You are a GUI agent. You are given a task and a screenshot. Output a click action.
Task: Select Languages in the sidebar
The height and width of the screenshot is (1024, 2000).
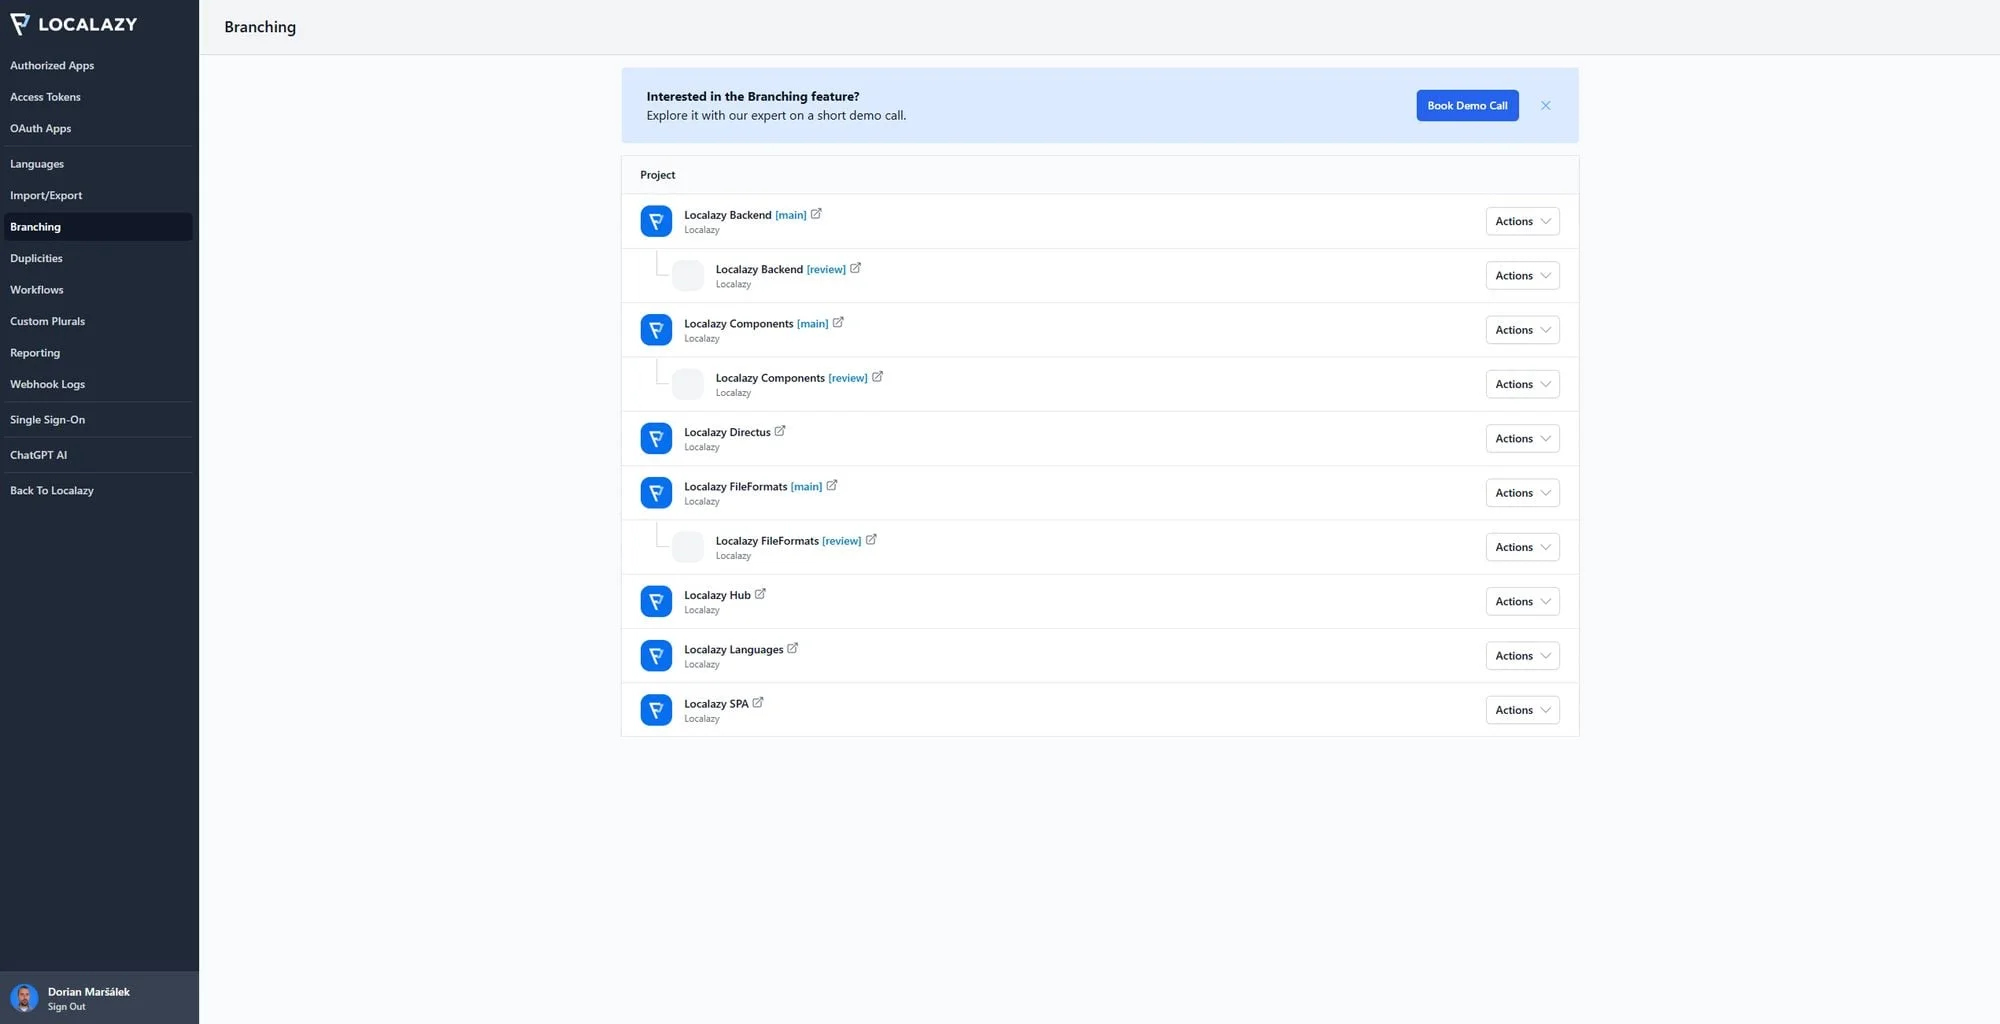[98, 164]
